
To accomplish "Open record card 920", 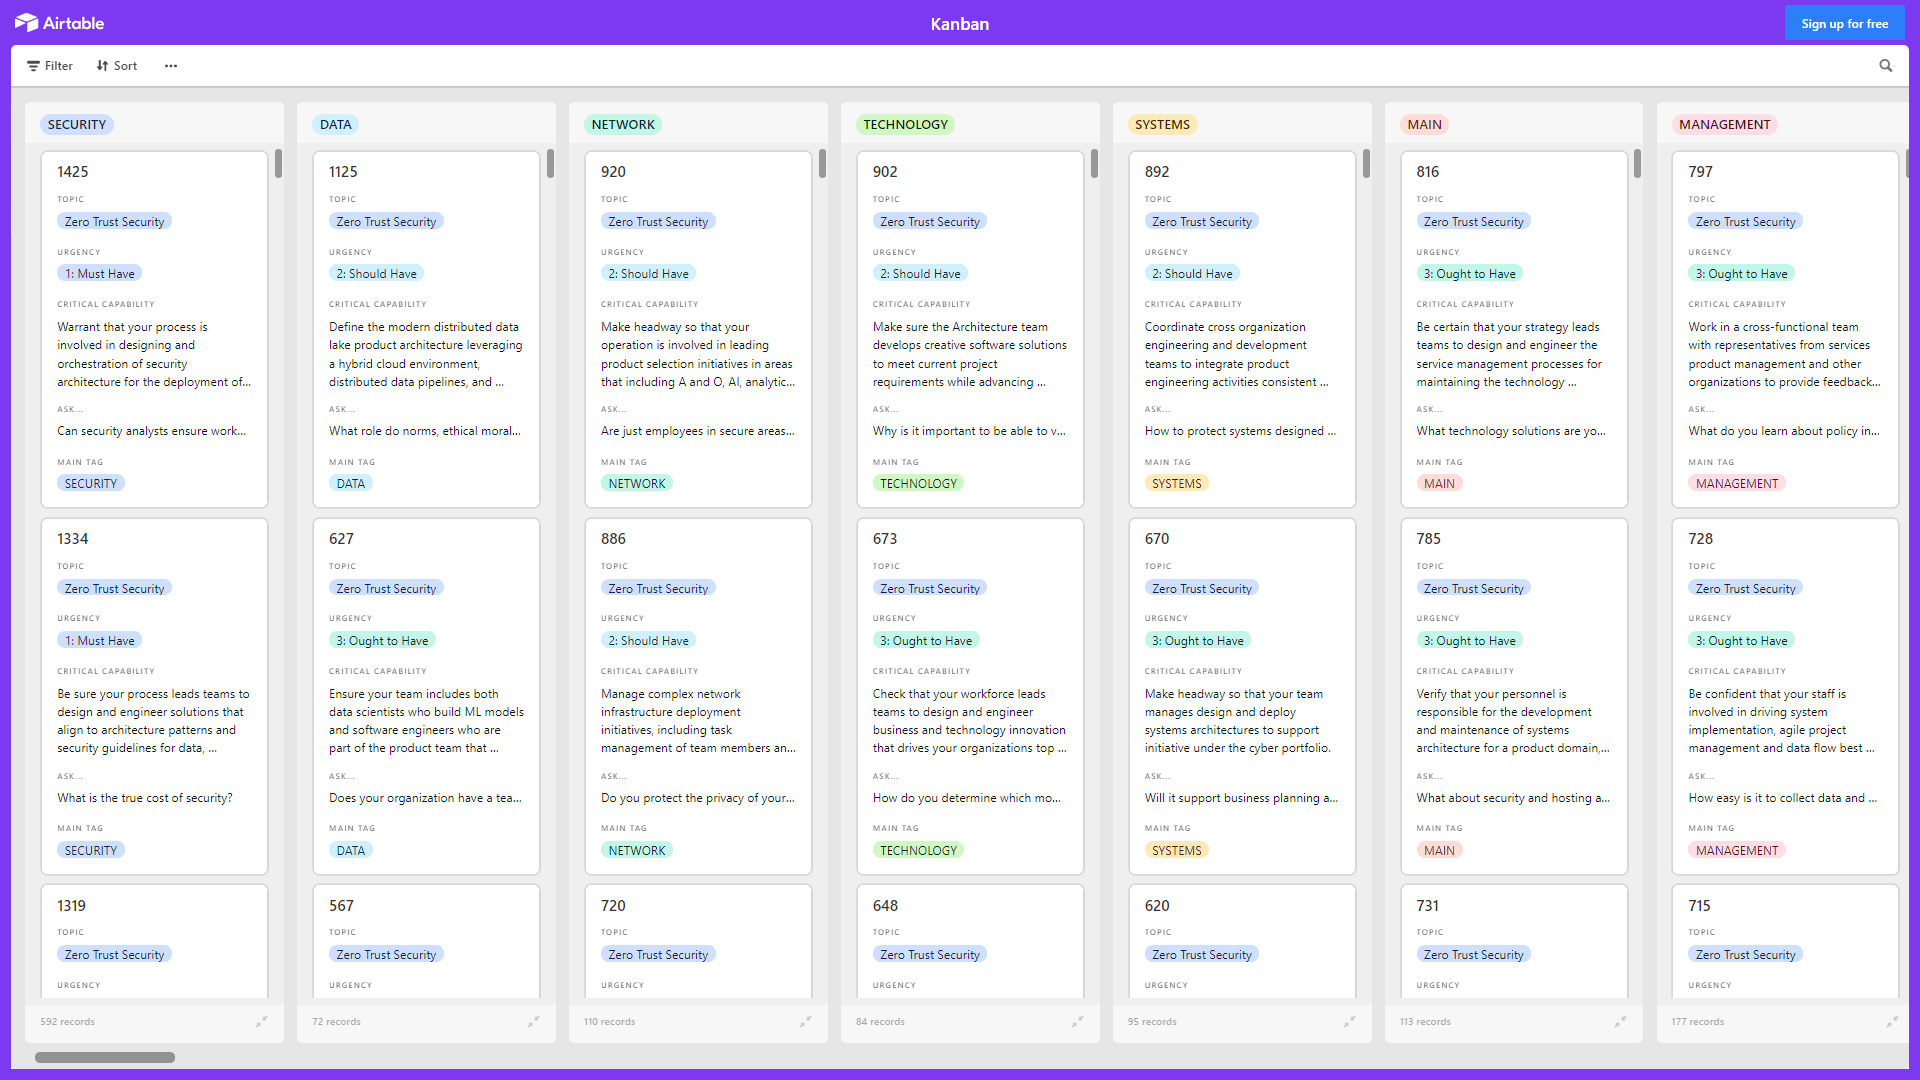I will coord(698,329).
